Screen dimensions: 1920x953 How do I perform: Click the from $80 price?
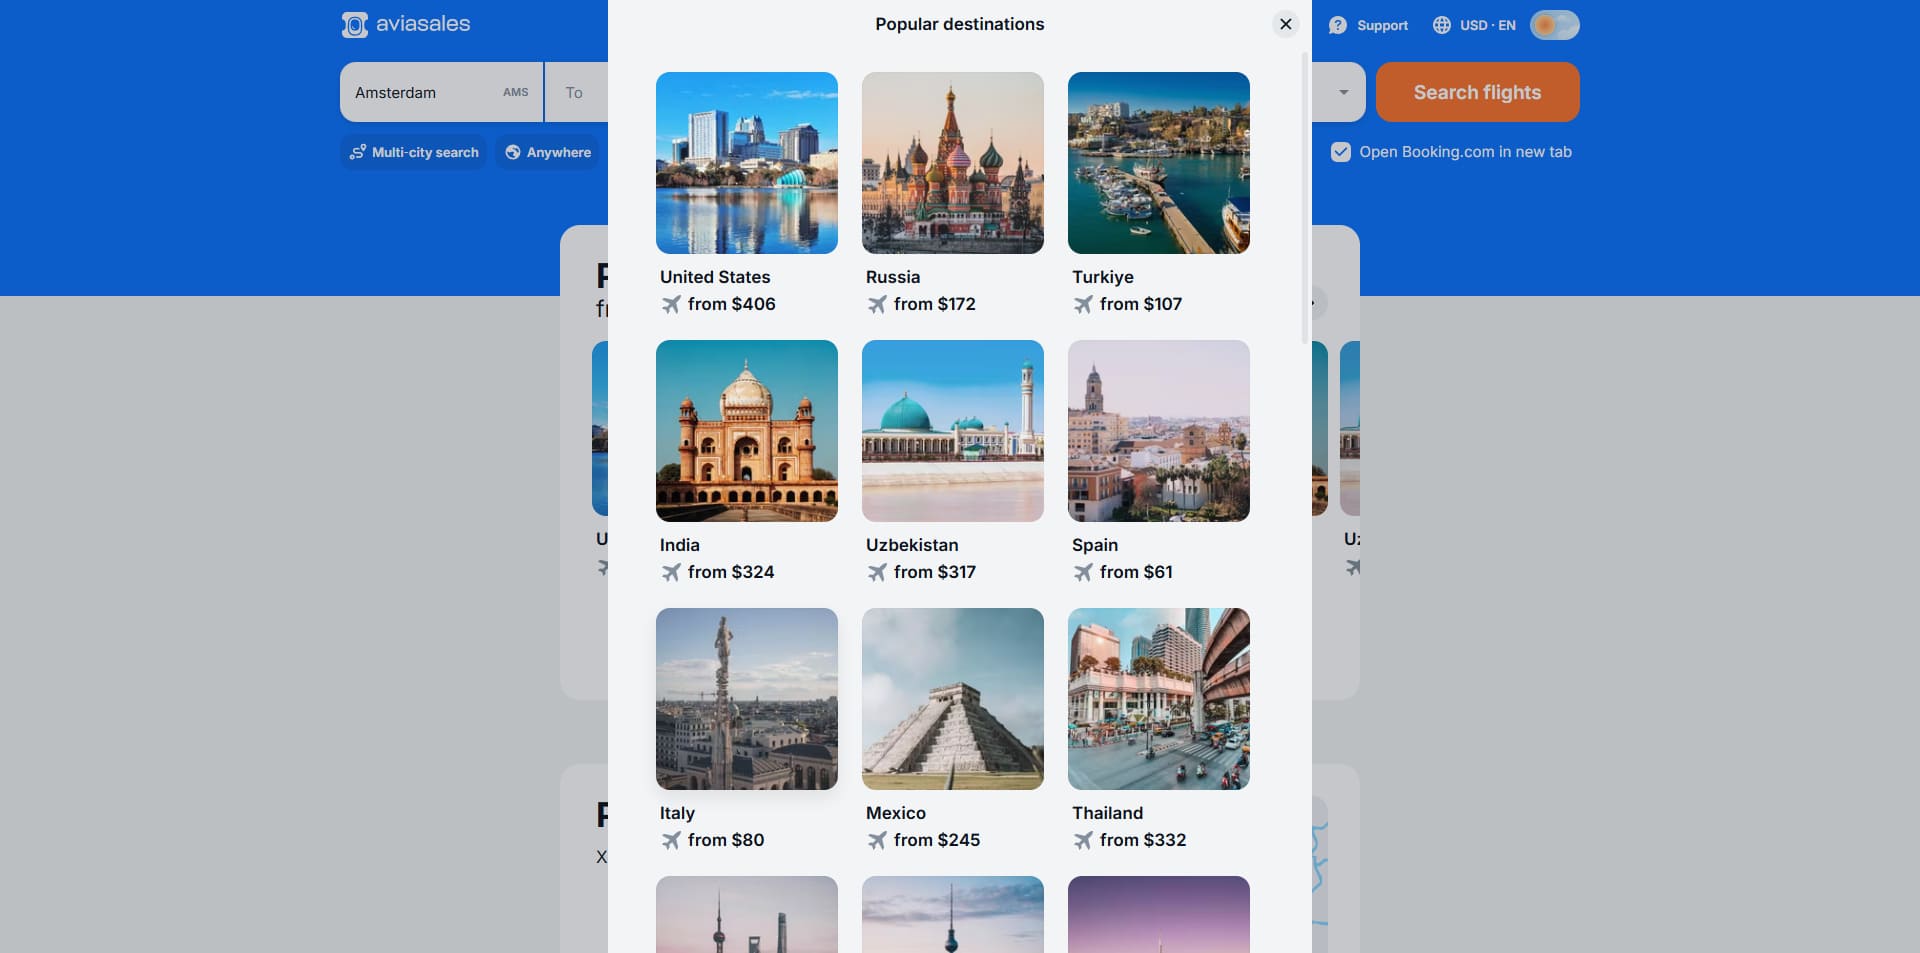(726, 840)
